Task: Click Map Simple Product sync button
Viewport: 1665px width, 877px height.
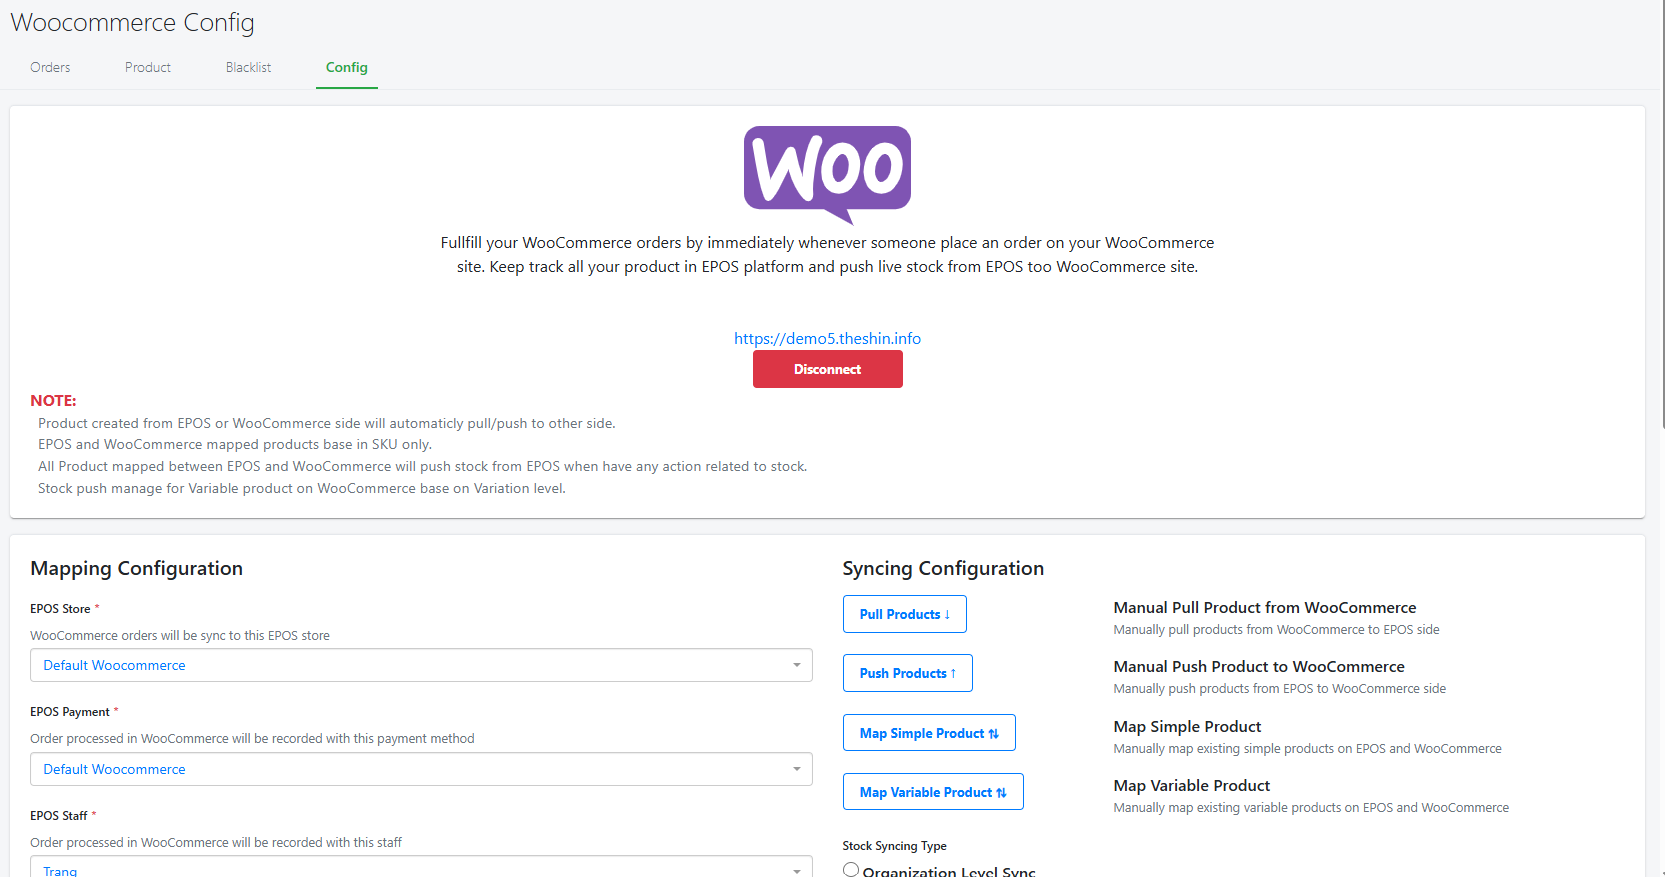Action: [x=929, y=733]
